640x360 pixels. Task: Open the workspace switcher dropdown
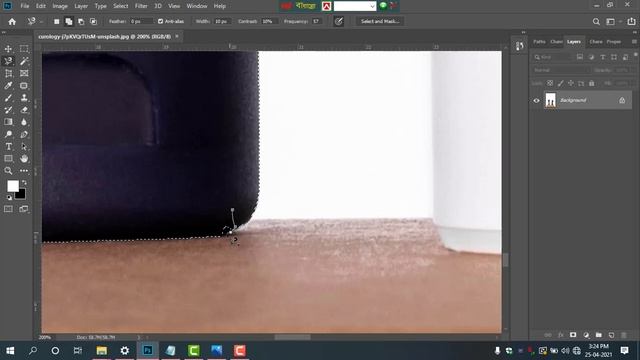pyautogui.click(x=613, y=22)
